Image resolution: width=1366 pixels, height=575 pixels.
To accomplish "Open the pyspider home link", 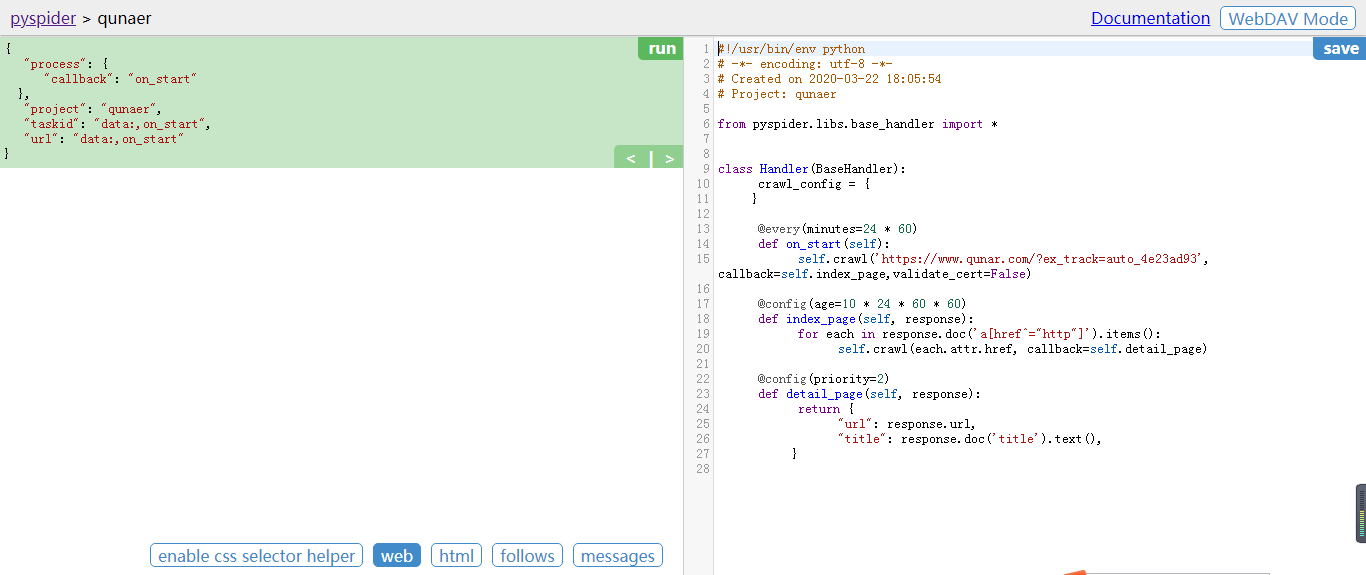I will click(43, 18).
